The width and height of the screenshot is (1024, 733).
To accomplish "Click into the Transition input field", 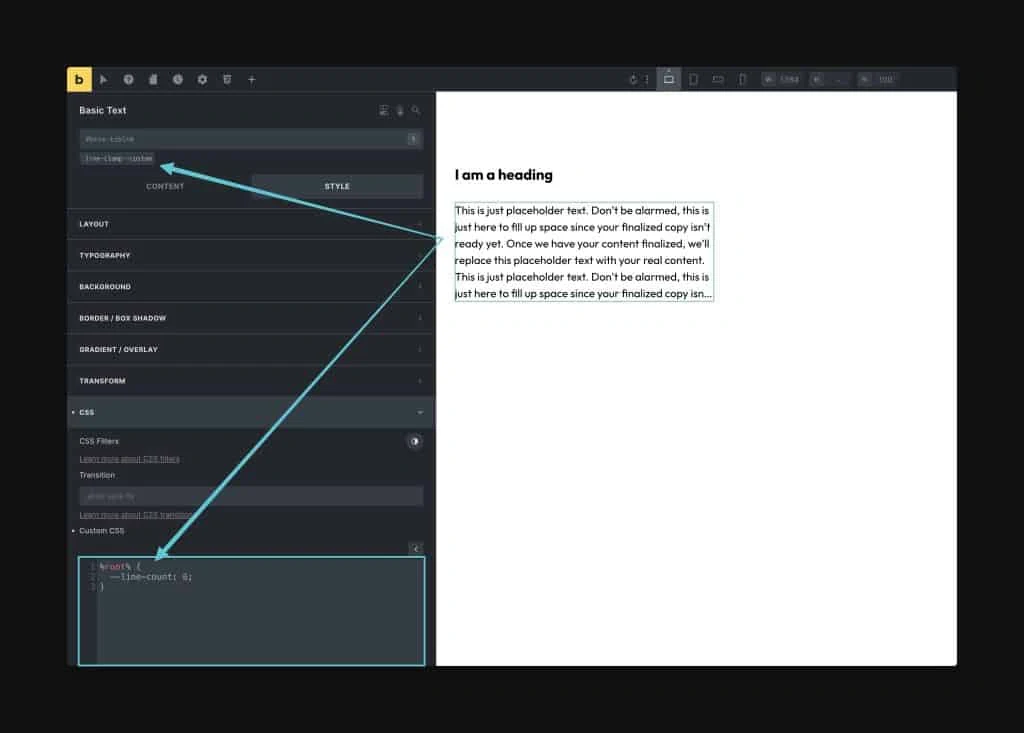I will [x=250, y=496].
